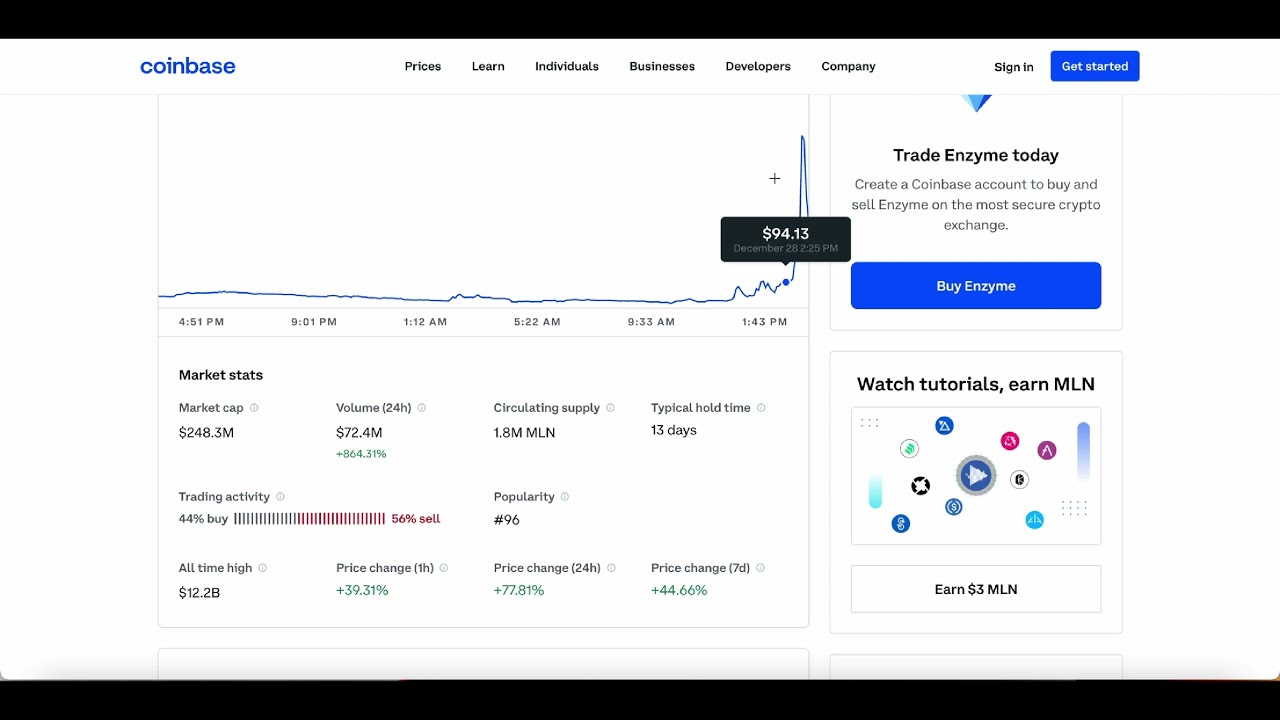Click the Circulating supply info icon
This screenshot has width=1280, height=720.
pyautogui.click(x=610, y=408)
